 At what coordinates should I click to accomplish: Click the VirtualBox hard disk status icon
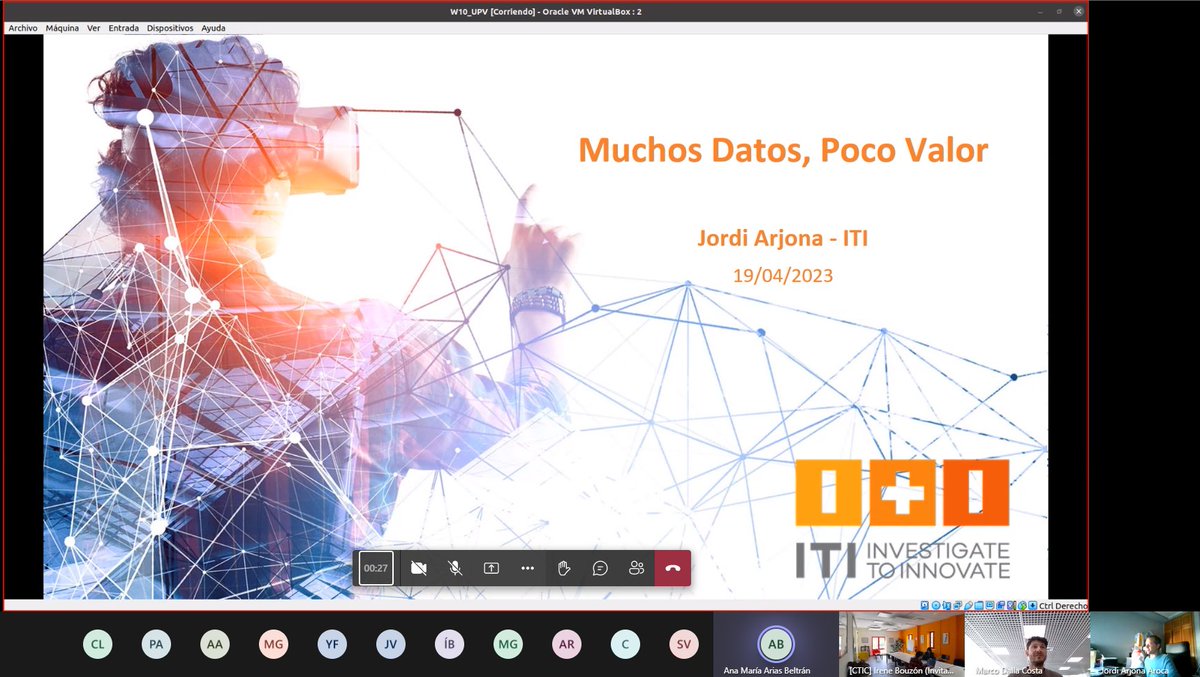[925, 605]
